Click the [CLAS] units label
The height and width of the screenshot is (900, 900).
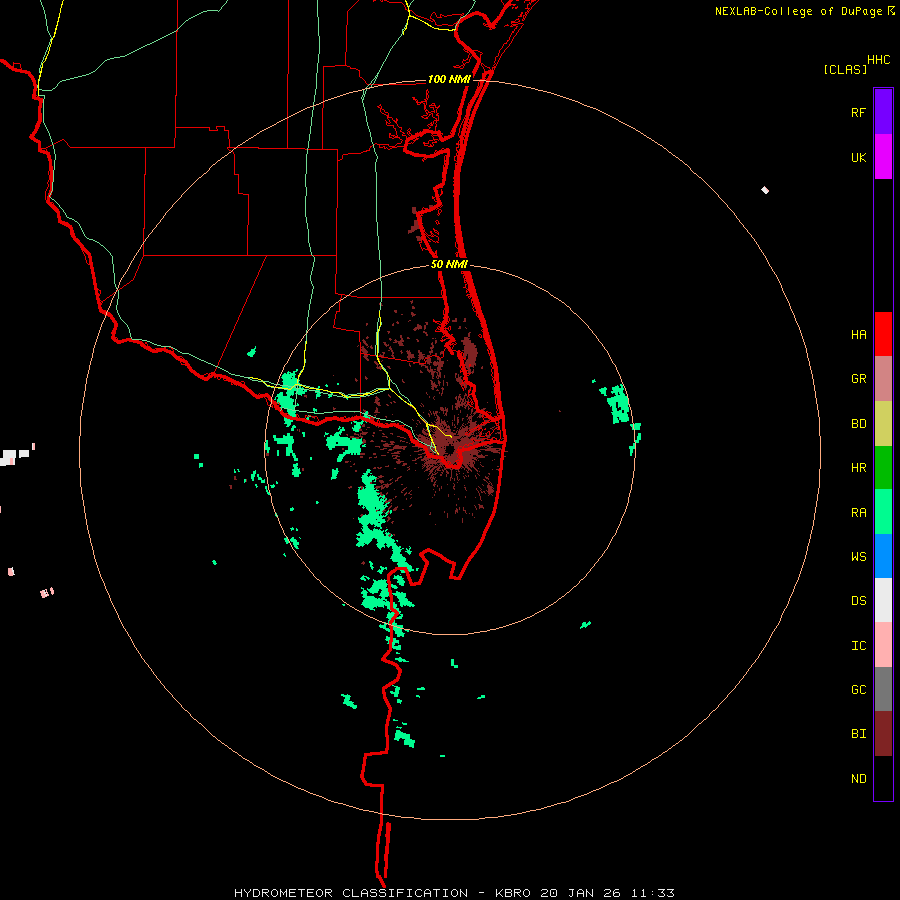tap(845, 69)
